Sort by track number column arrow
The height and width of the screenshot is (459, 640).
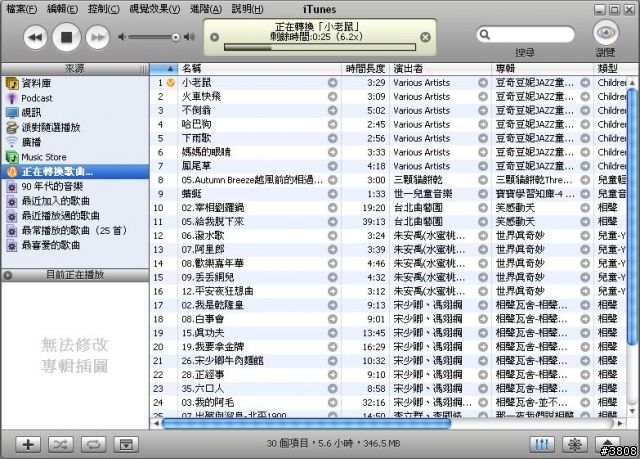click(x=164, y=69)
